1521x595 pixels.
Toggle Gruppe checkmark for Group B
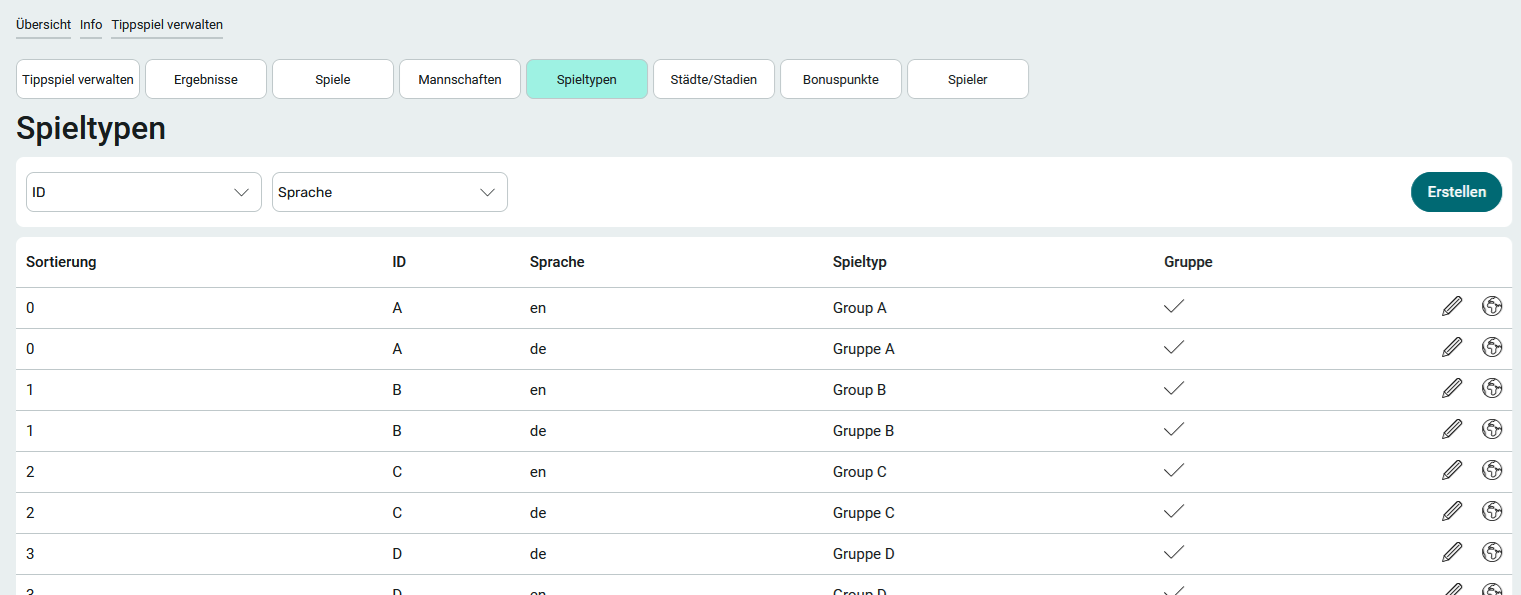click(1174, 388)
